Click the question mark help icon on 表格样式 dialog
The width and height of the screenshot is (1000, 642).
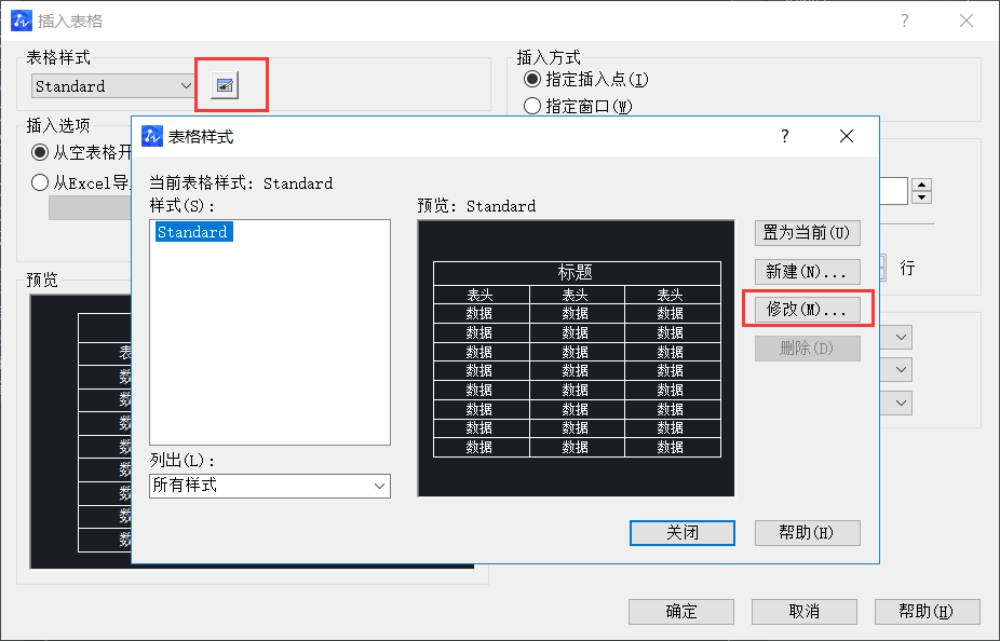(x=785, y=136)
